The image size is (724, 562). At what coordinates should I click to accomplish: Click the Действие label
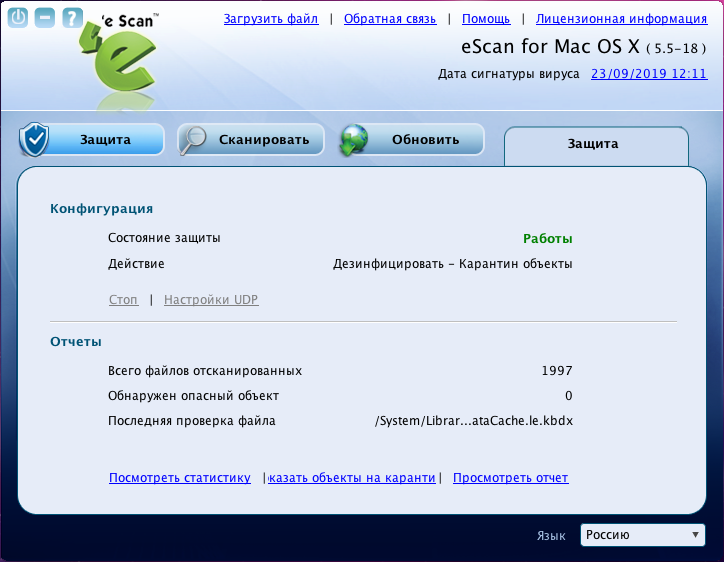136,264
